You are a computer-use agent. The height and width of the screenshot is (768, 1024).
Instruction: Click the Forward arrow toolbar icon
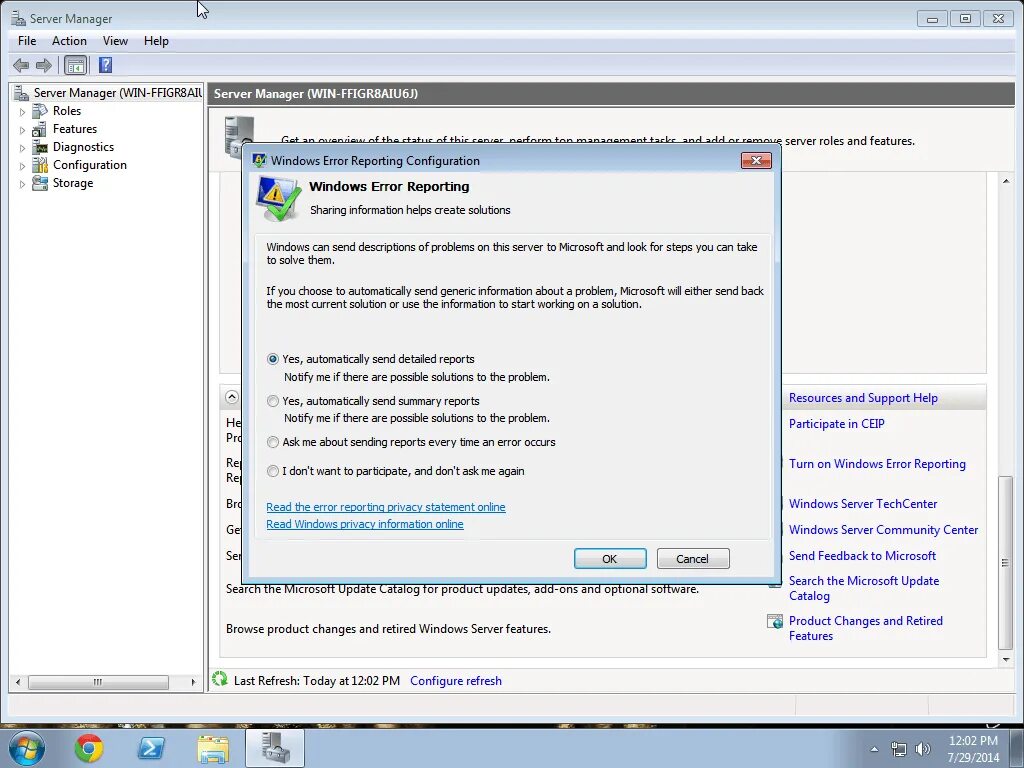44,65
